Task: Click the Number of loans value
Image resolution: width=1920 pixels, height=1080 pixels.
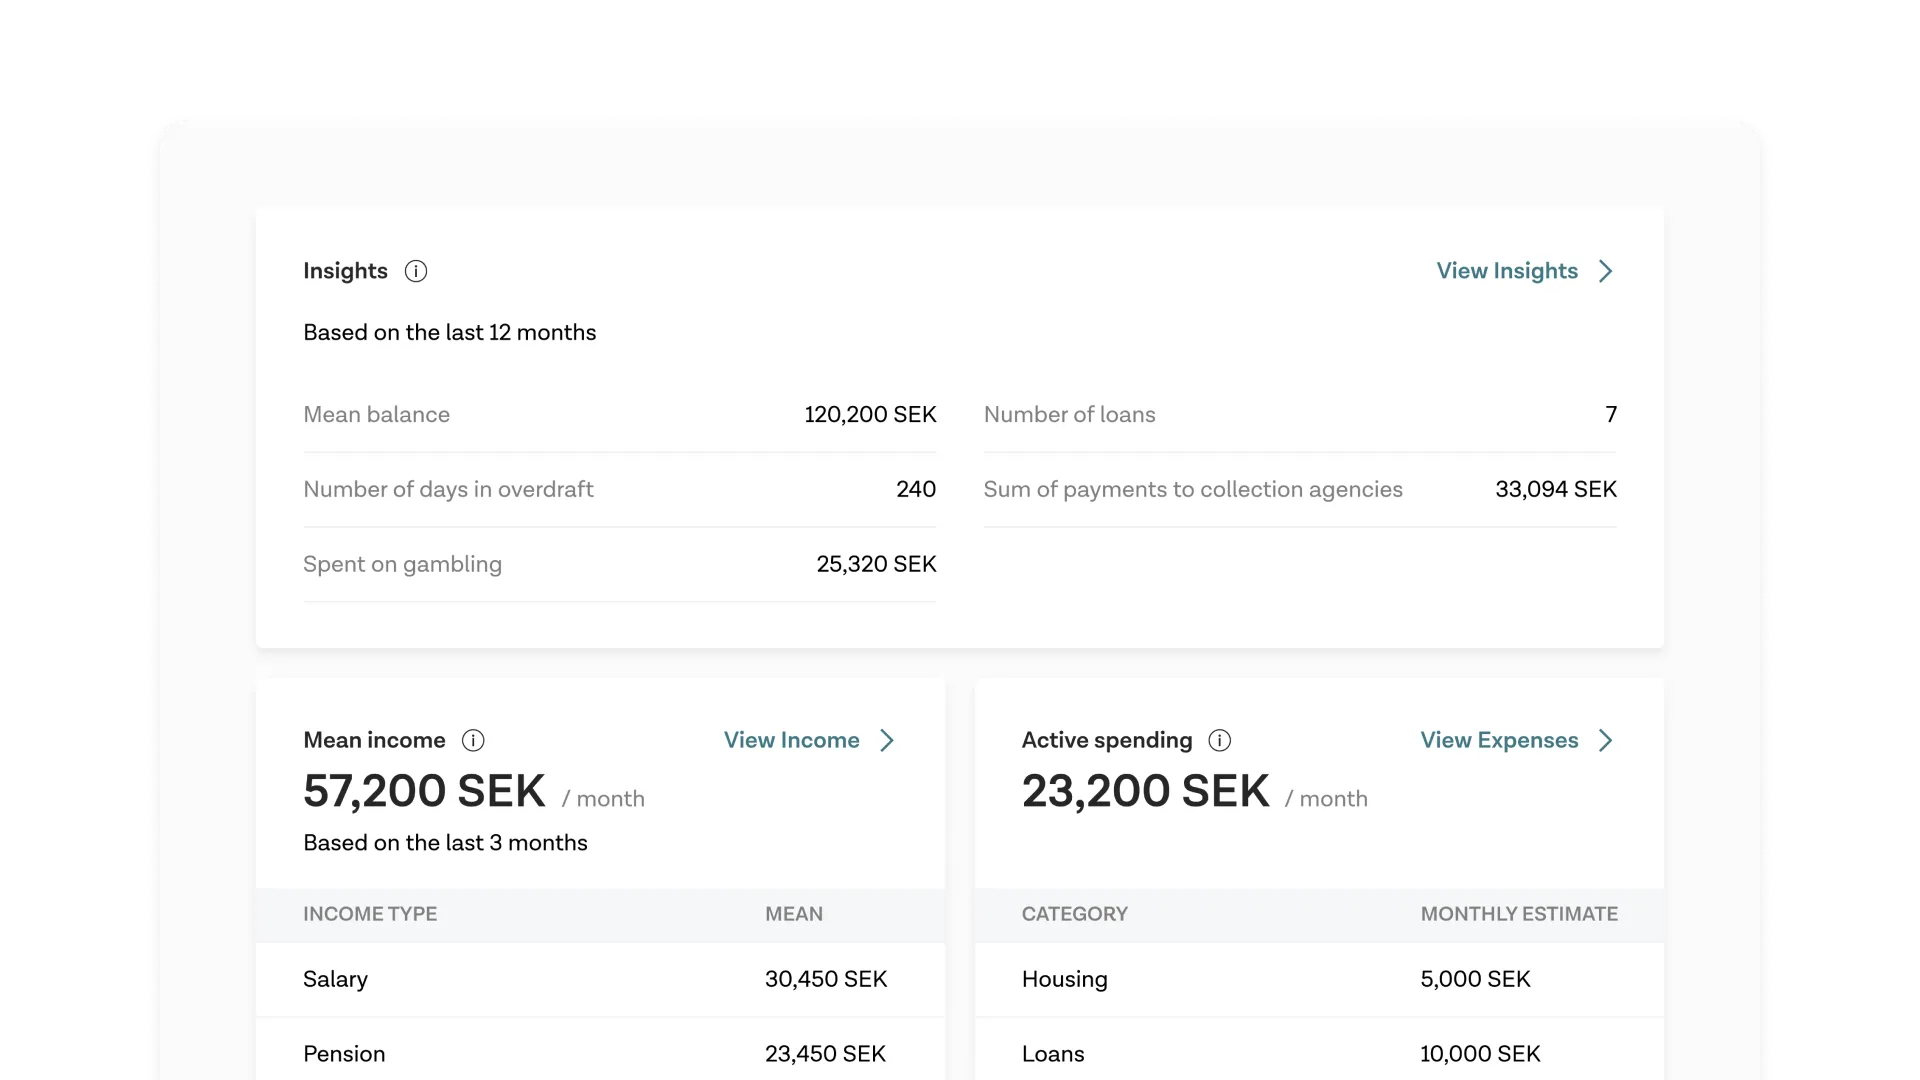Action: pyautogui.click(x=1610, y=415)
